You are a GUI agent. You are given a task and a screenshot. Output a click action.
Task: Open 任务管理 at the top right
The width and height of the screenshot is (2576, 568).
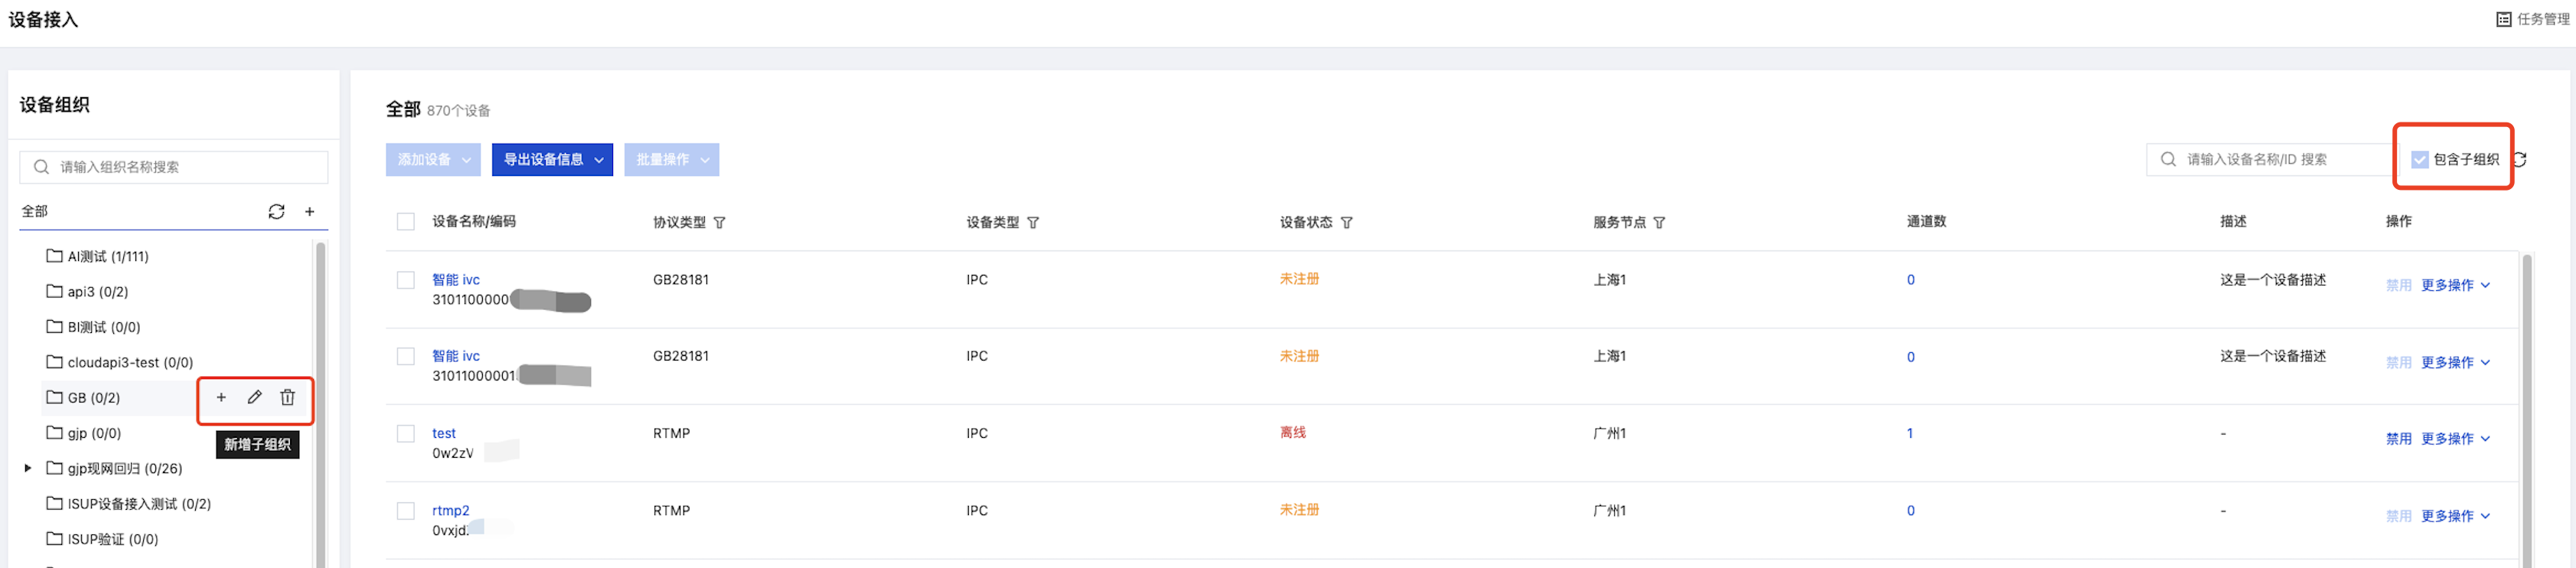click(2532, 19)
